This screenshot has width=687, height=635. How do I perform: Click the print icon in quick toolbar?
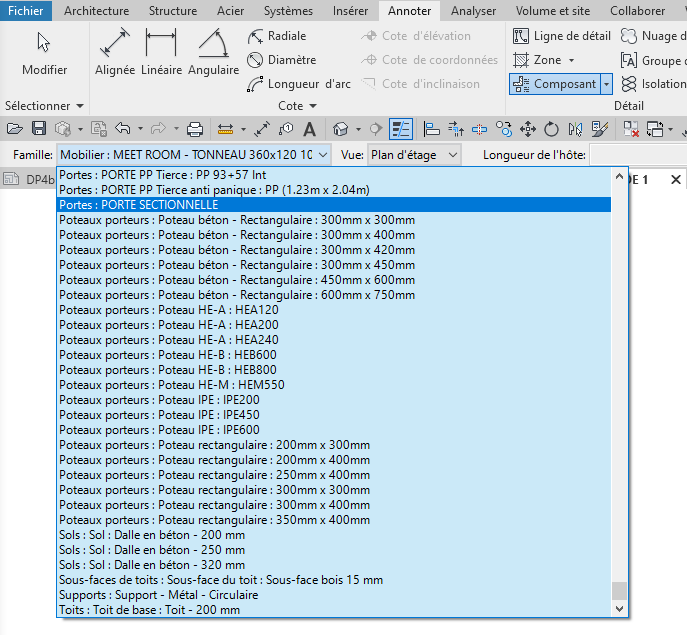click(x=196, y=129)
